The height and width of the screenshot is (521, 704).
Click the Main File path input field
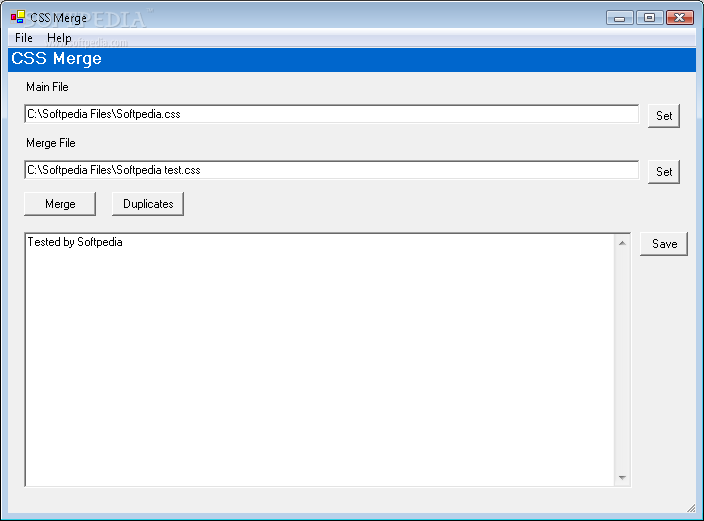pos(331,114)
